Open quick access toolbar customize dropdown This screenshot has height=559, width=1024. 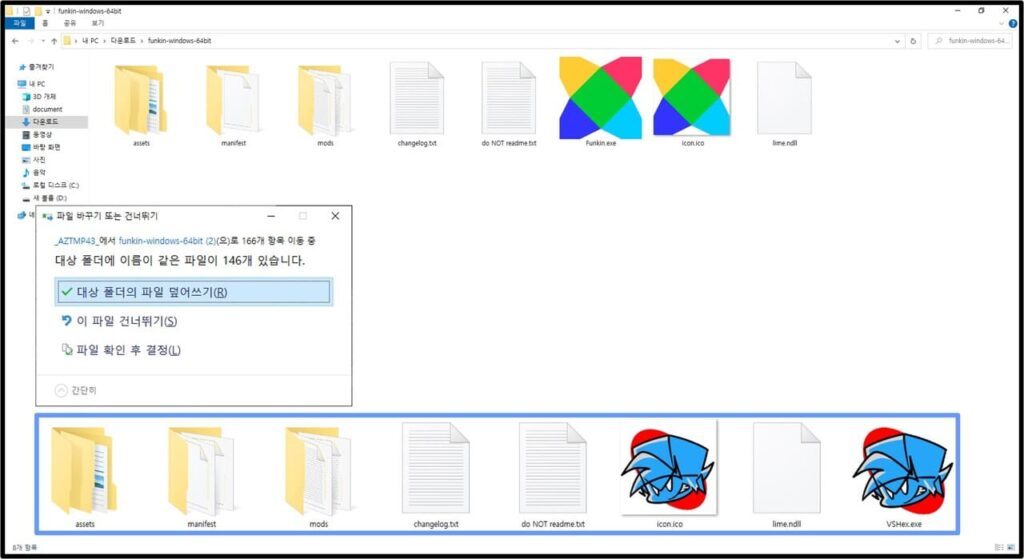click(48, 11)
